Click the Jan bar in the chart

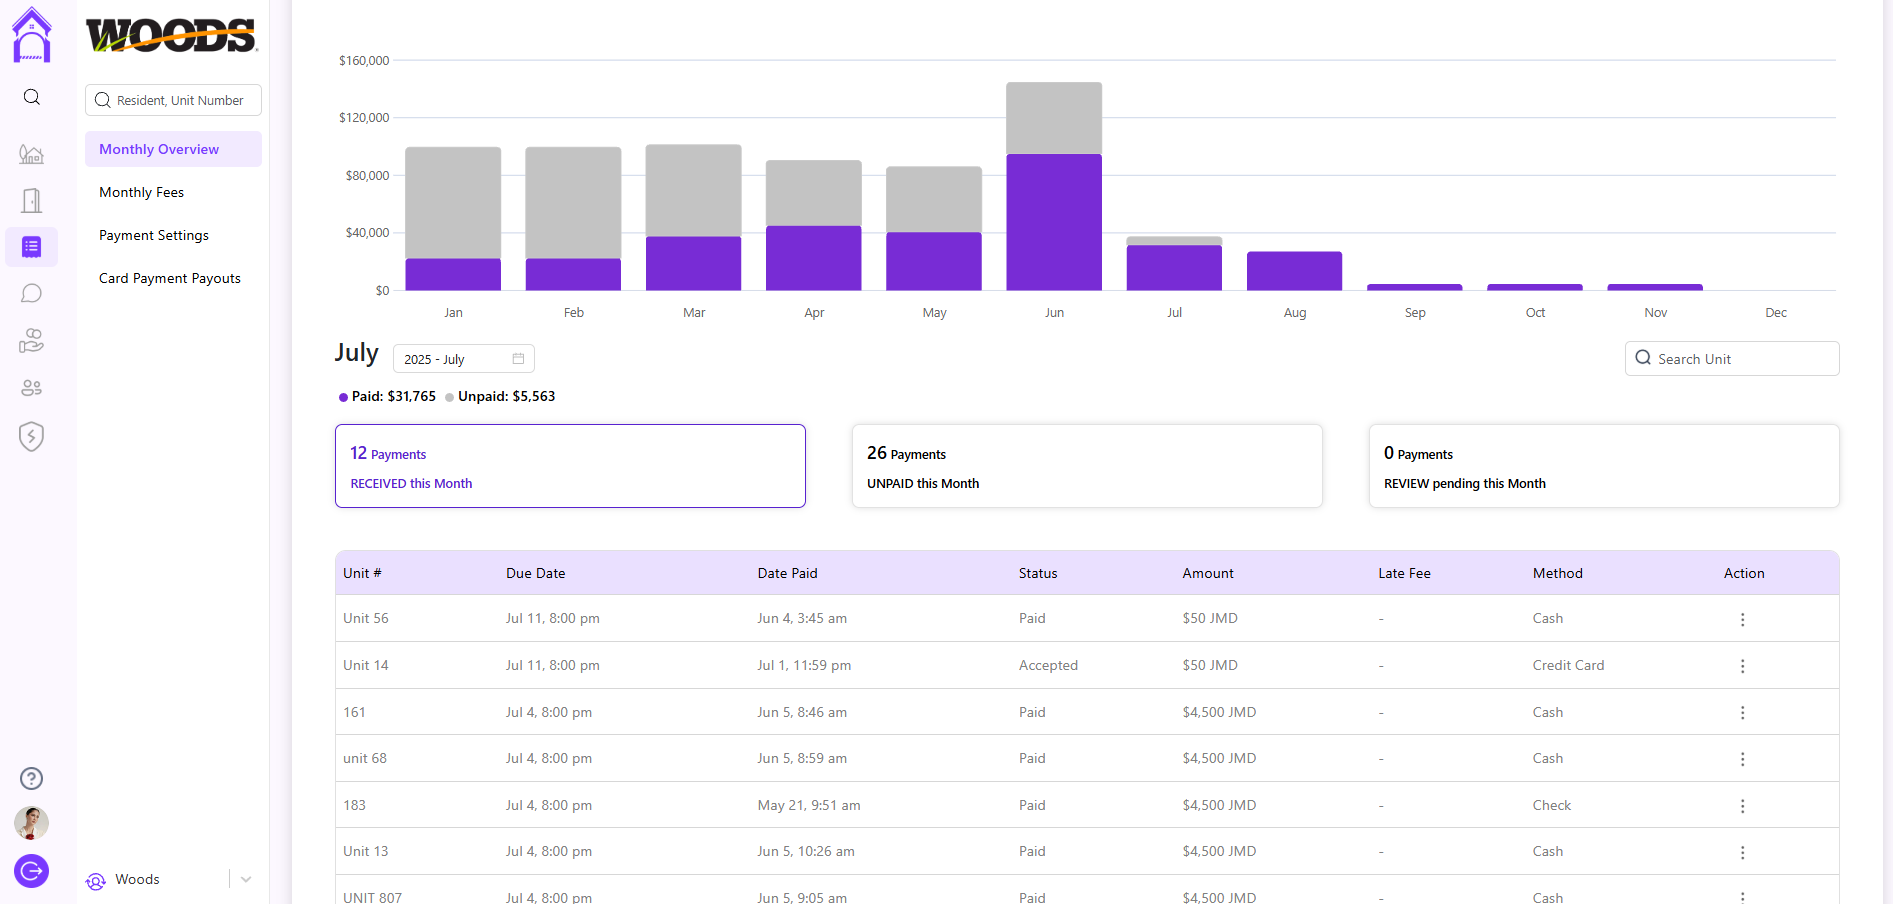tap(453, 219)
